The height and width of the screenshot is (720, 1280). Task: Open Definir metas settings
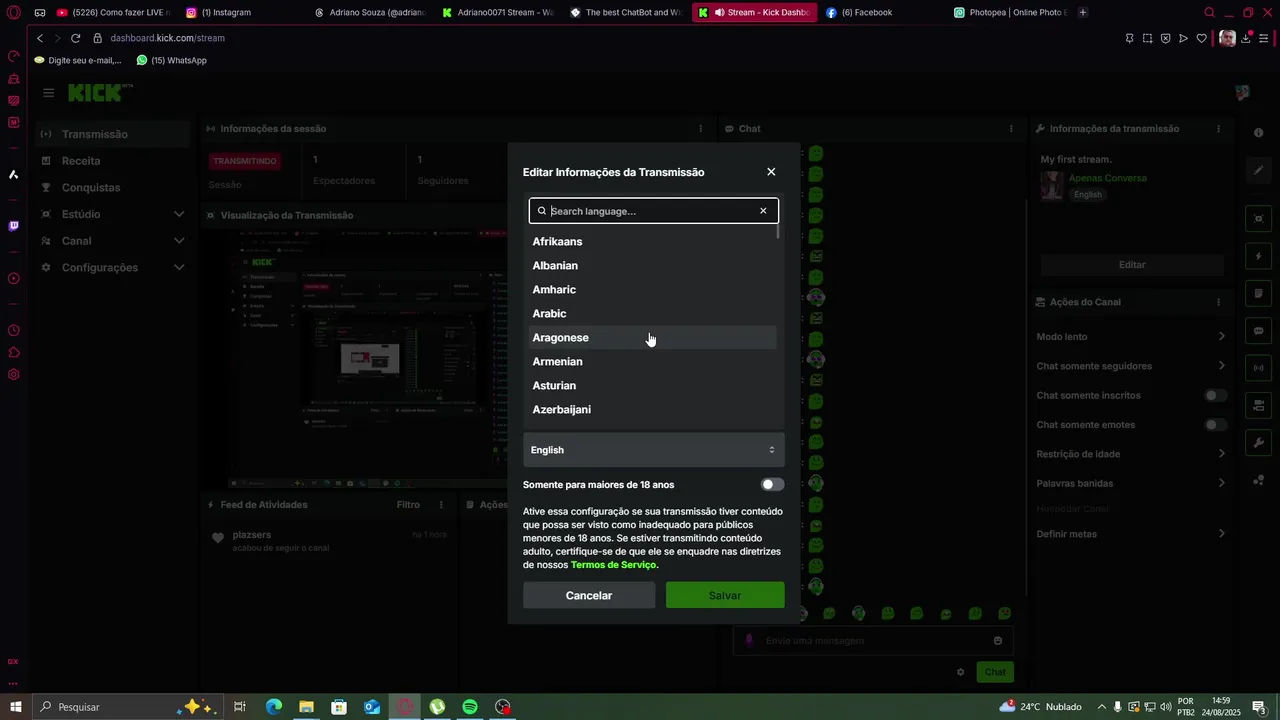1131,534
